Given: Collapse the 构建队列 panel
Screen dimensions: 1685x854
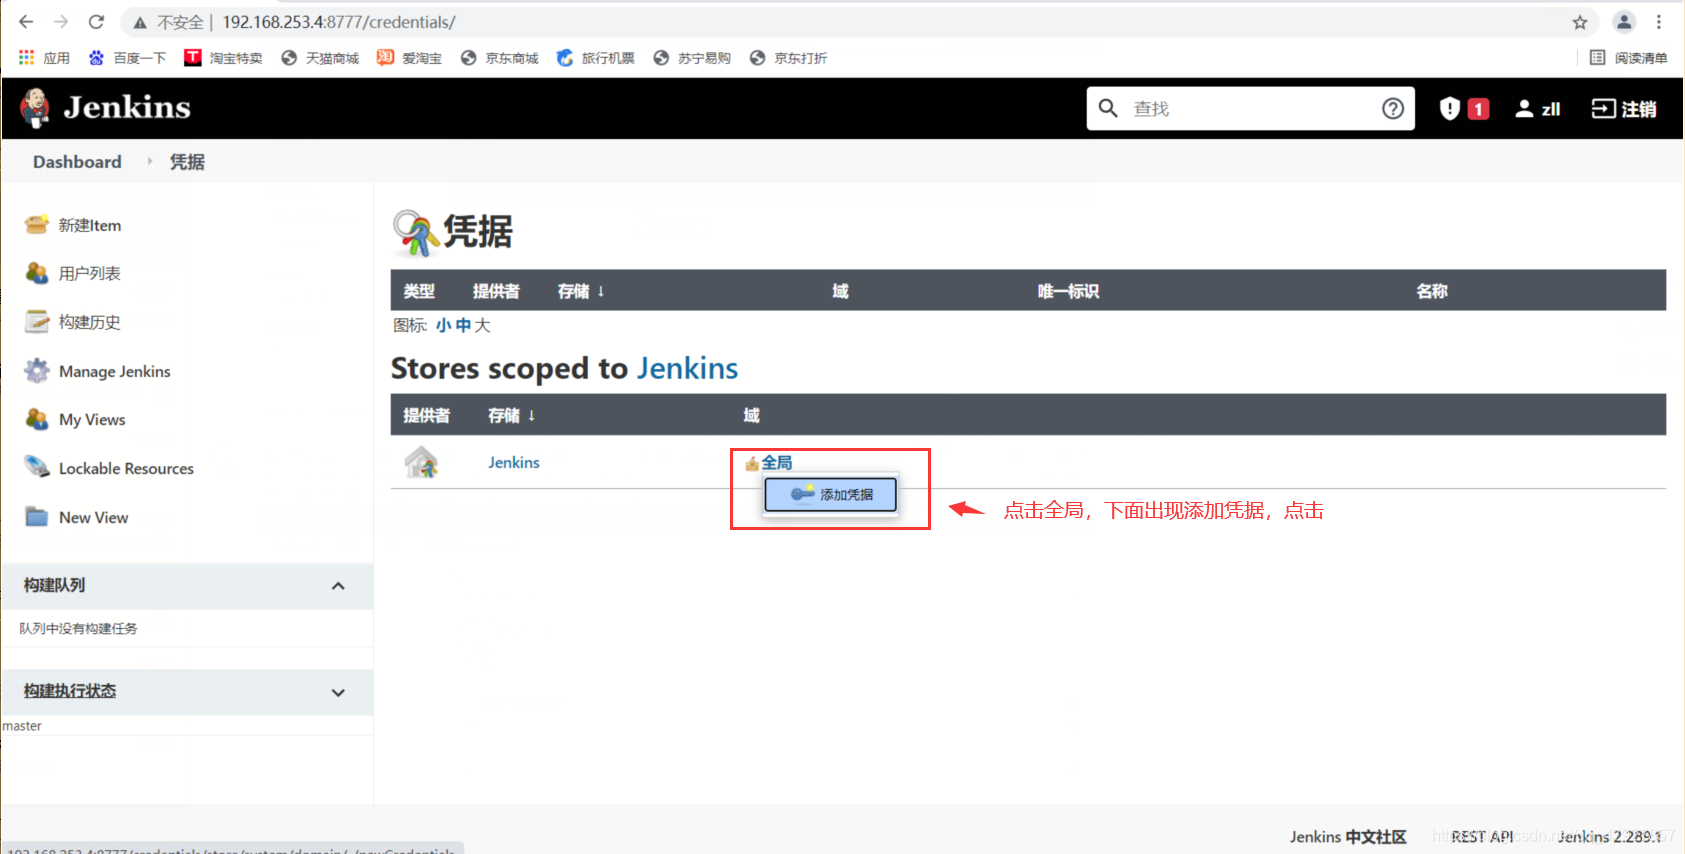Looking at the screenshot, I should (338, 586).
